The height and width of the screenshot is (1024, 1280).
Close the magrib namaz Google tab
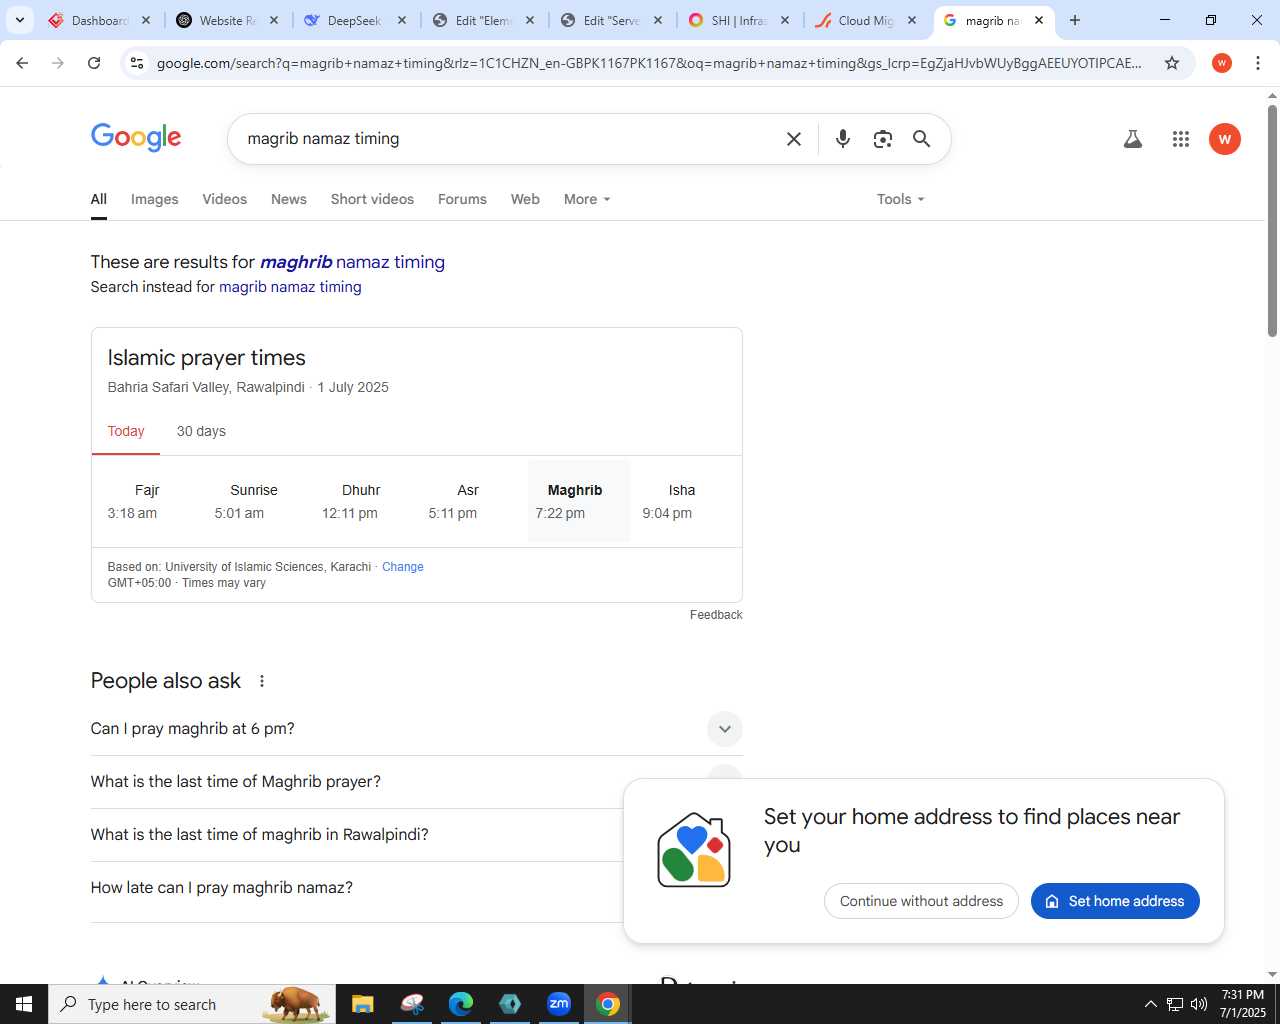[1039, 20]
